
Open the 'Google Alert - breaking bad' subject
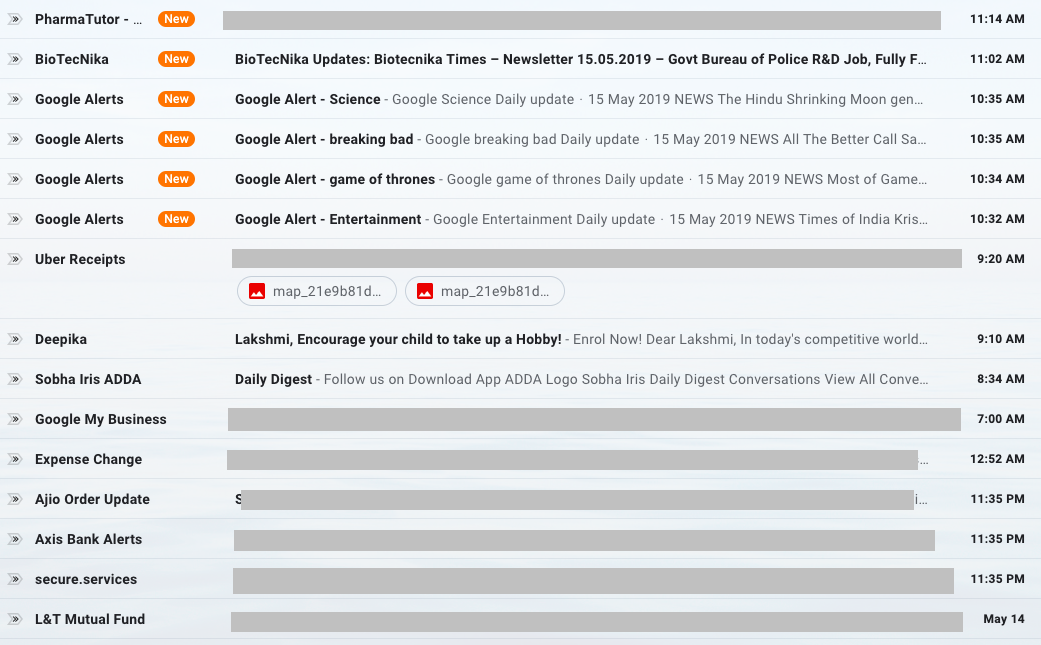[324, 139]
